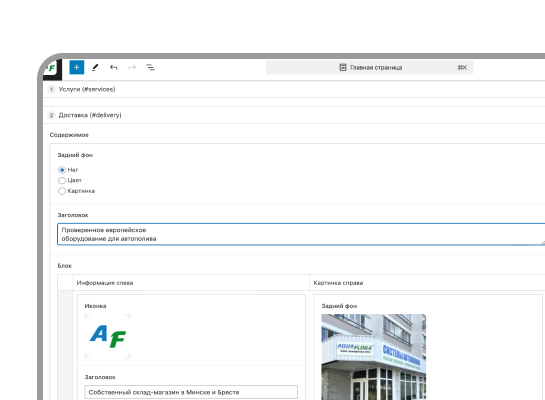Click the Undo arrow icon
The image size is (545, 400).
114,67
